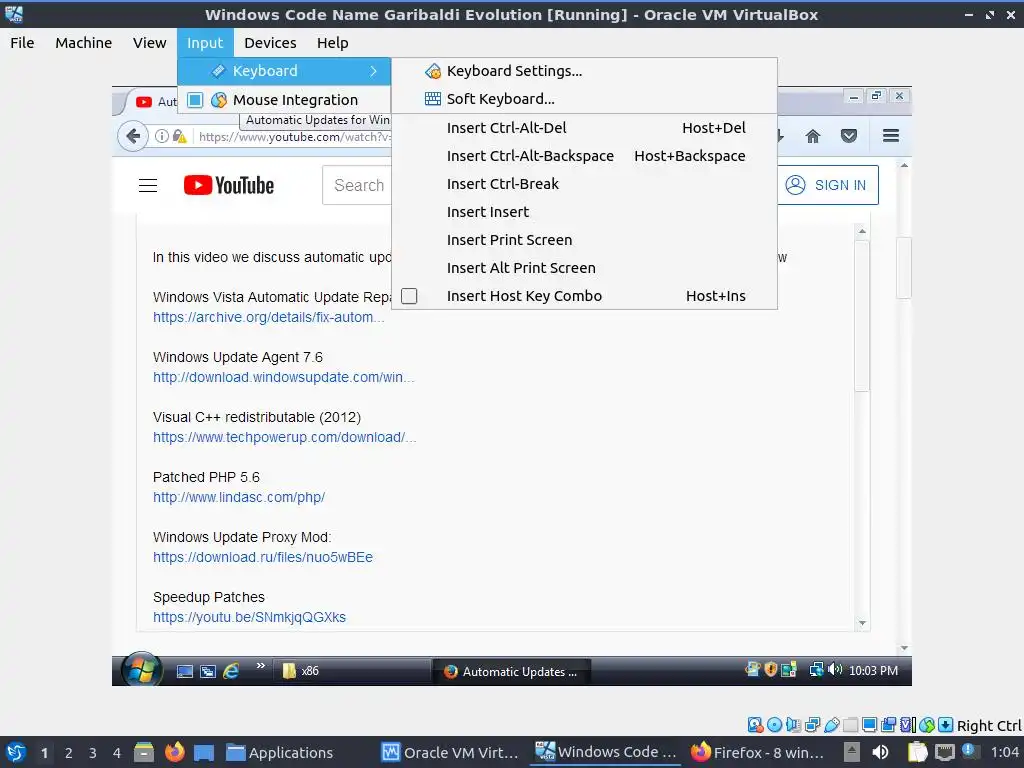Open the View menu

(x=150, y=43)
